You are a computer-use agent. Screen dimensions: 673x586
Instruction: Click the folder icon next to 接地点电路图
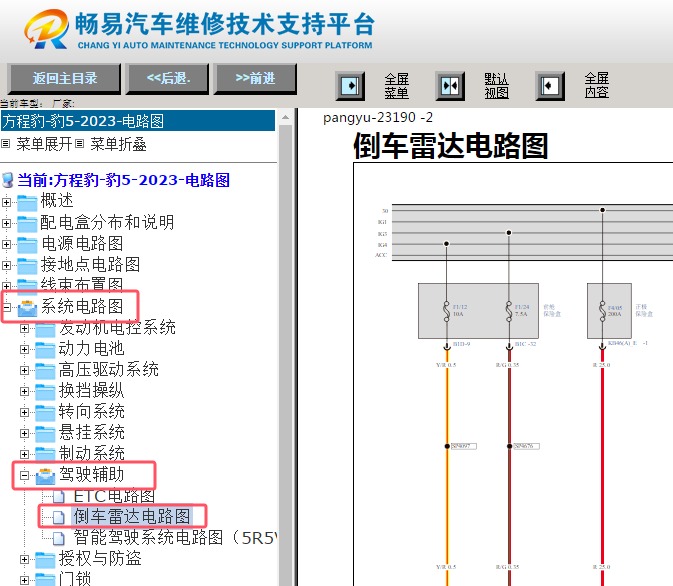pyautogui.click(x=27, y=265)
